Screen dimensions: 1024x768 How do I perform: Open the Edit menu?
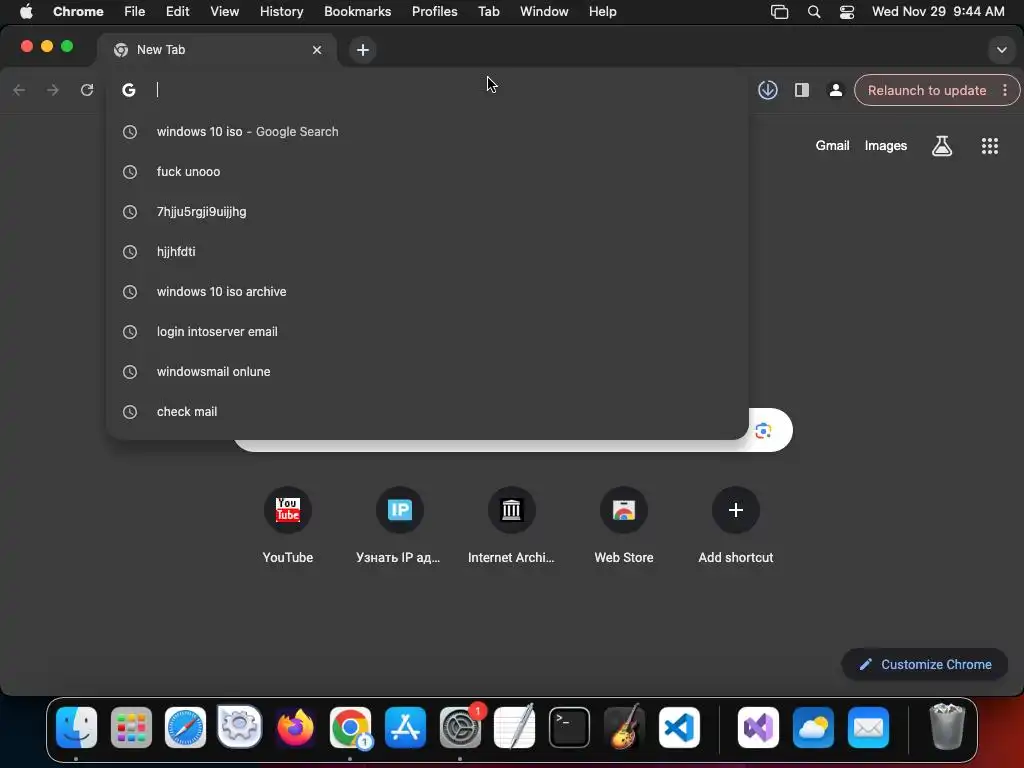point(177,12)
